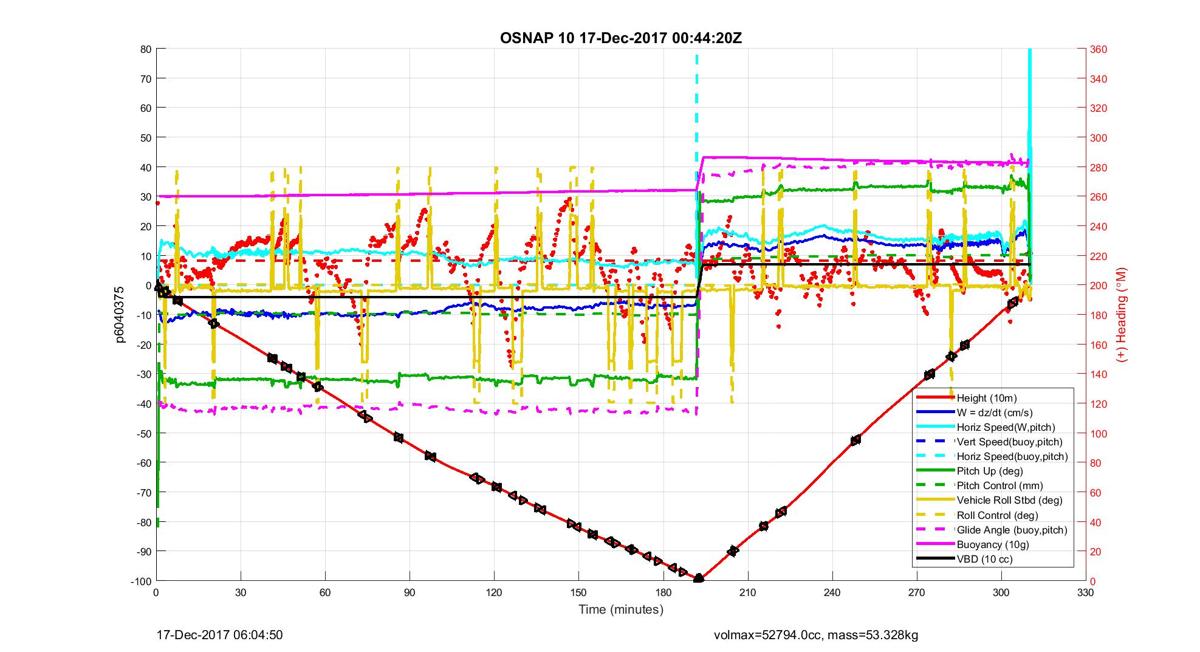Click the plot title "OSNAP 10 17-Dec-2017 00:44:20Z"
Image resolution: width=1200 pixels, height=652 pixels.
click(x=620, y=38)
